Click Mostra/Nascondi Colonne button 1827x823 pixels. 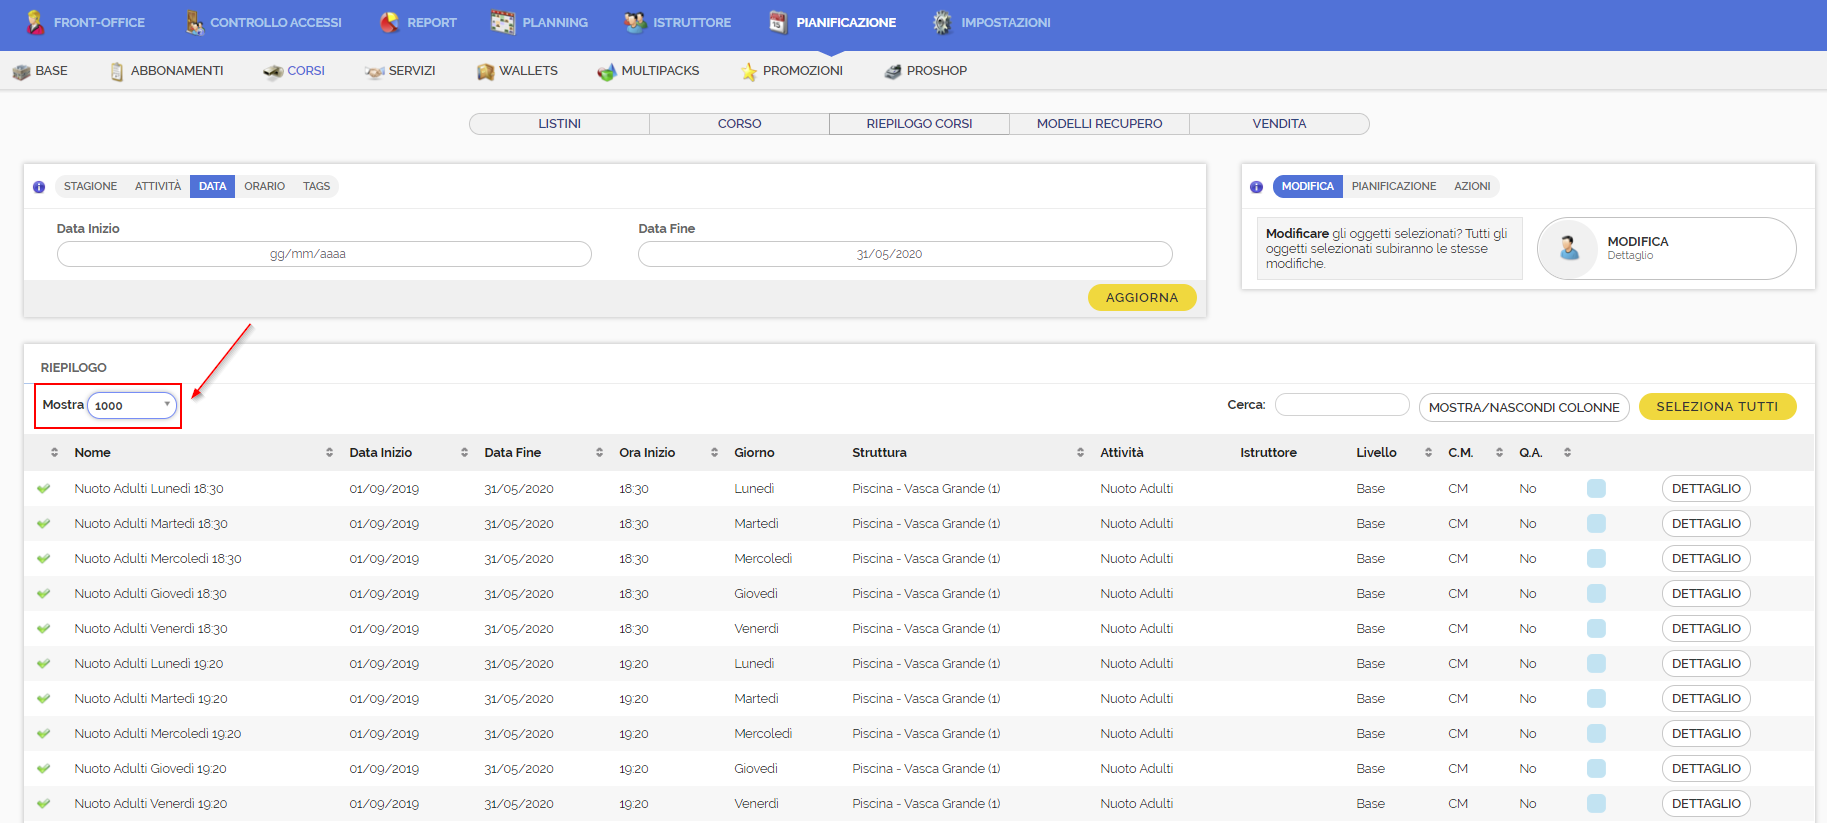point(1524,407)
